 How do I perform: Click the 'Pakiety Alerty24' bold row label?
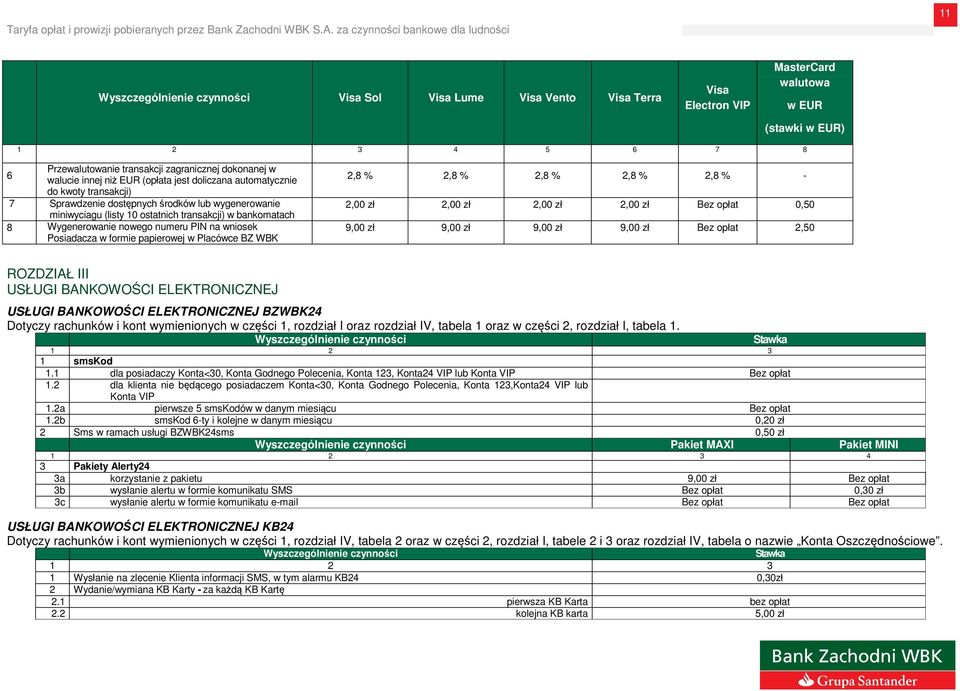111,466
